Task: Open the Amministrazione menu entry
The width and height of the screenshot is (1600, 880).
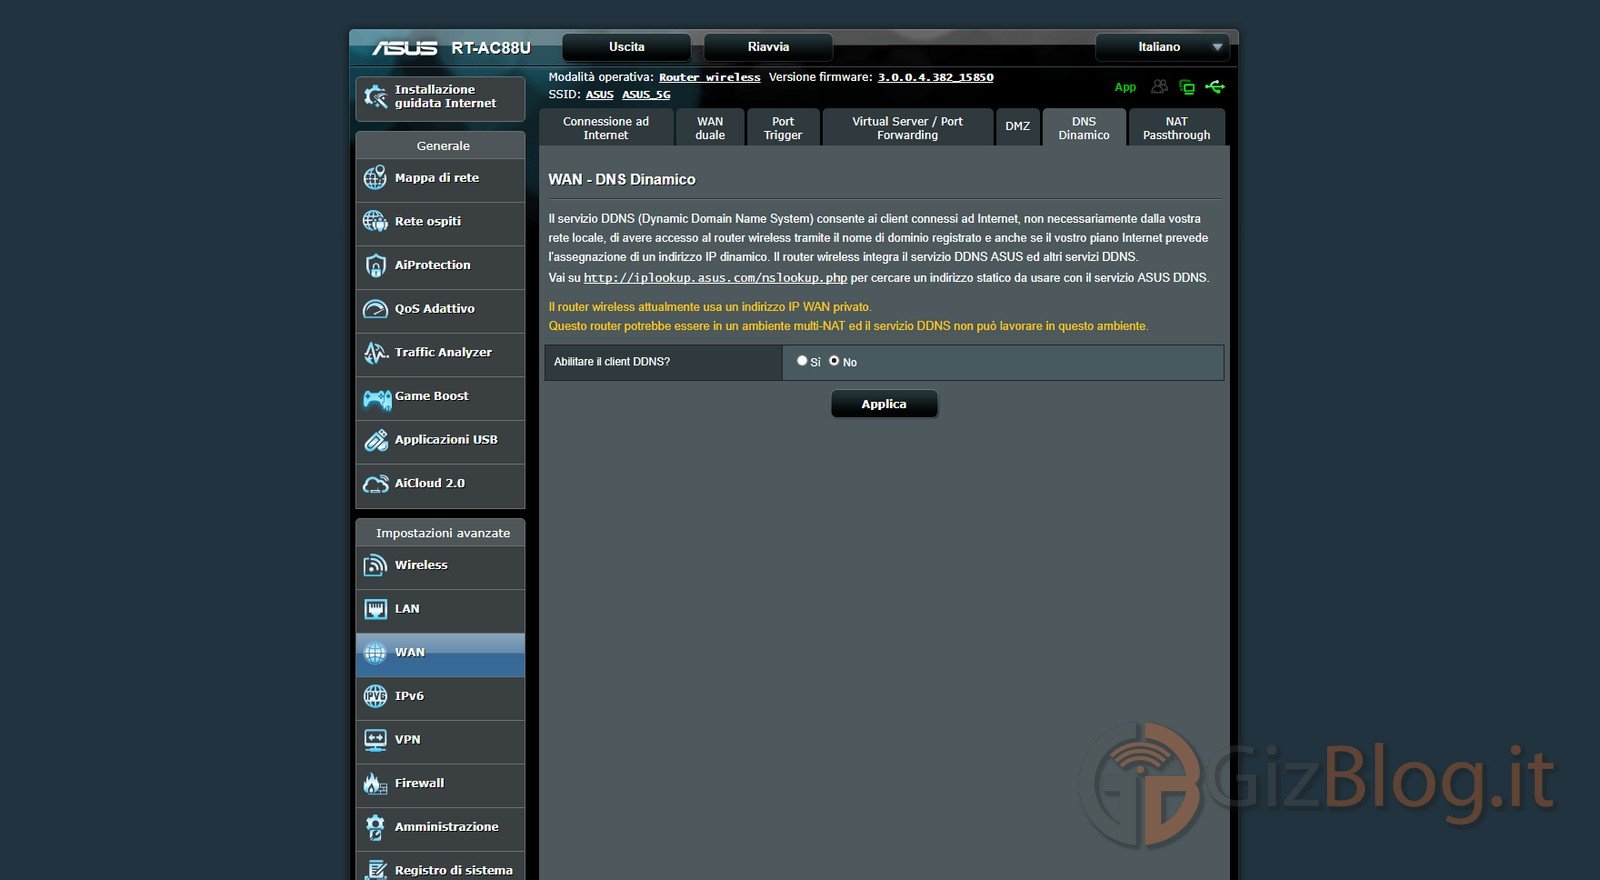Action: [440, 828]
